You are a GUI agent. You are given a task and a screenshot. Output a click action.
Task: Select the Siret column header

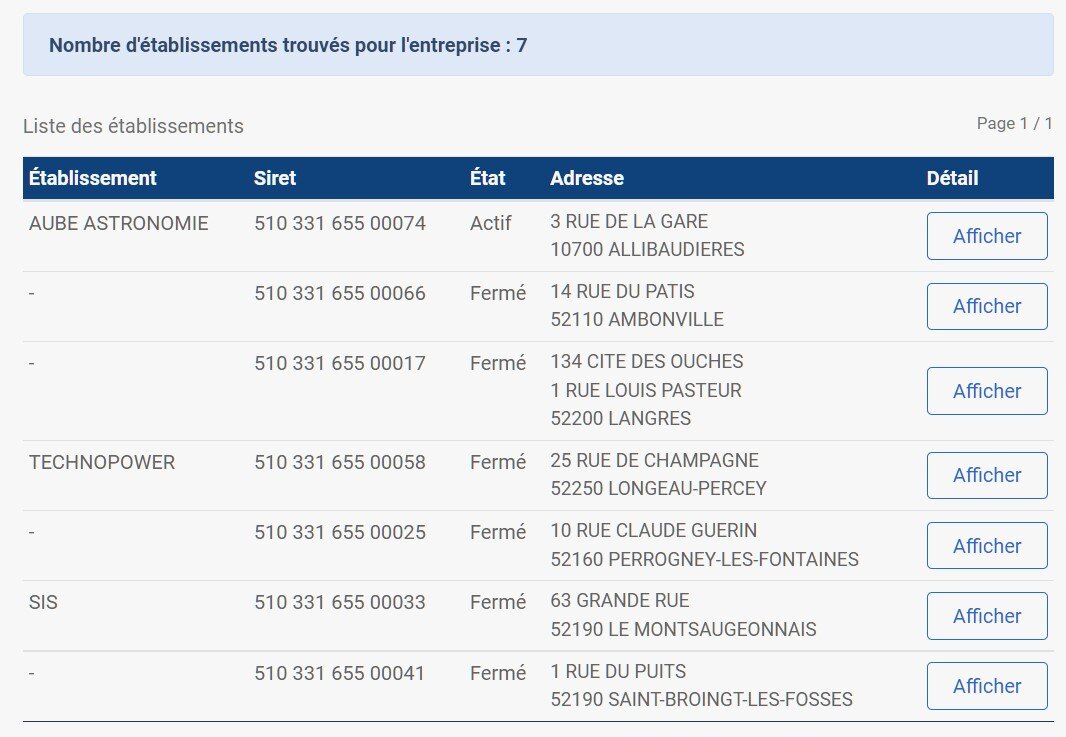pyautogui.click(x=275, y=178)
